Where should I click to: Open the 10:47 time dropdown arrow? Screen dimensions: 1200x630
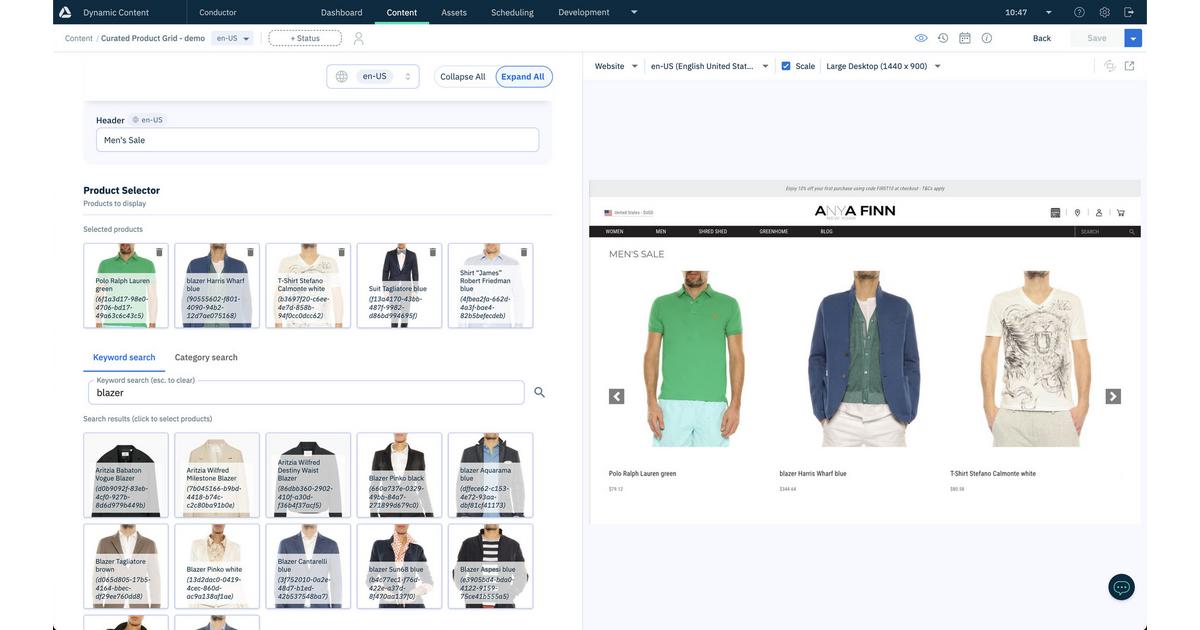1049,12
